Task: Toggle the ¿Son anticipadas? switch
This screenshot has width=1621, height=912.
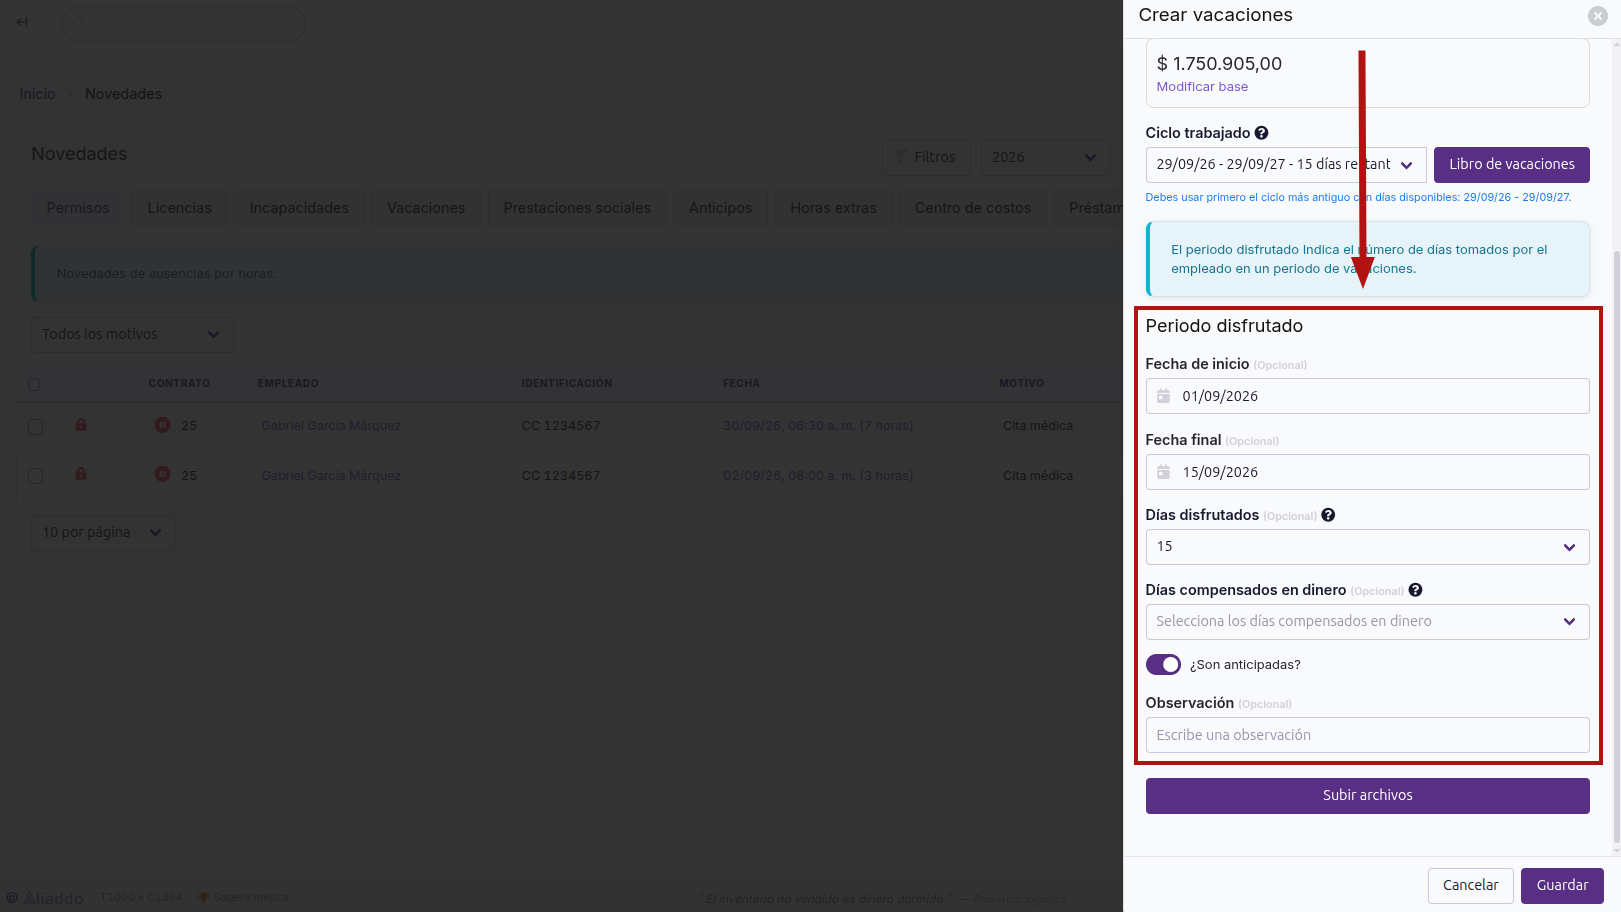Action: pyautogui.click(x=1163, y=665)
